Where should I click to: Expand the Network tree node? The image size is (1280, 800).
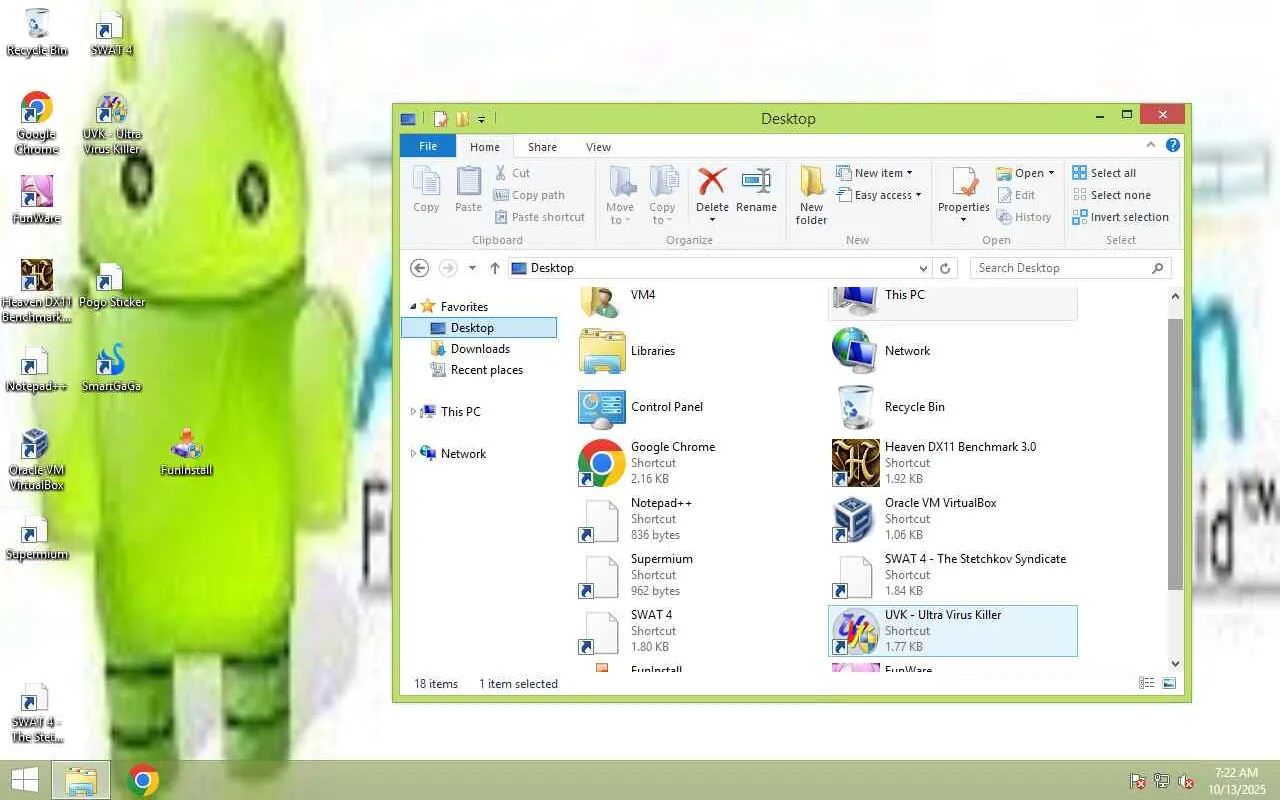[x=413, y=454]
